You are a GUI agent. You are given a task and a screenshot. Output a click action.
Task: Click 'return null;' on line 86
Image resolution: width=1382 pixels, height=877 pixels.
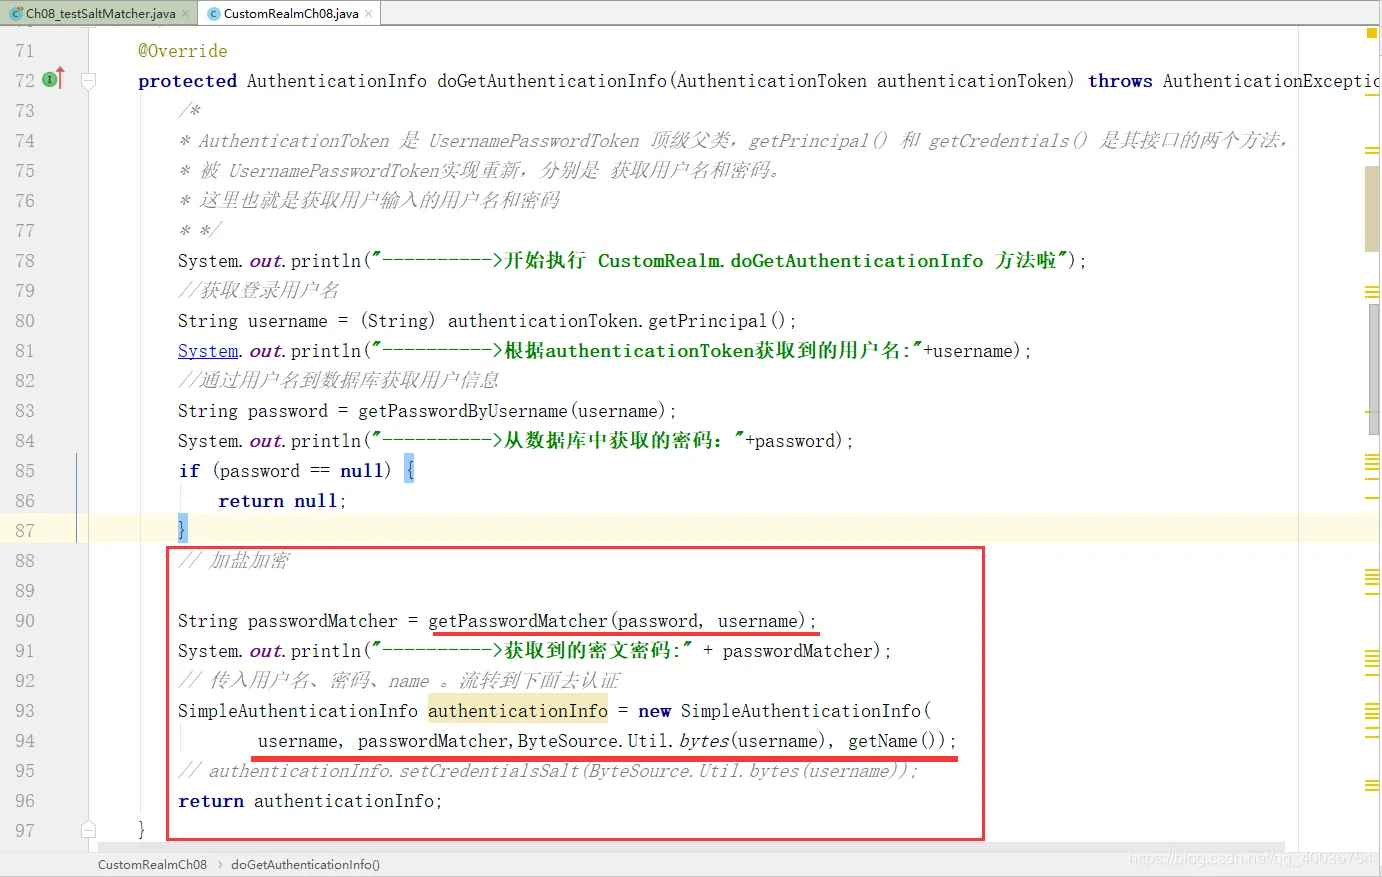pyautogui.click(x=282, y=501)
